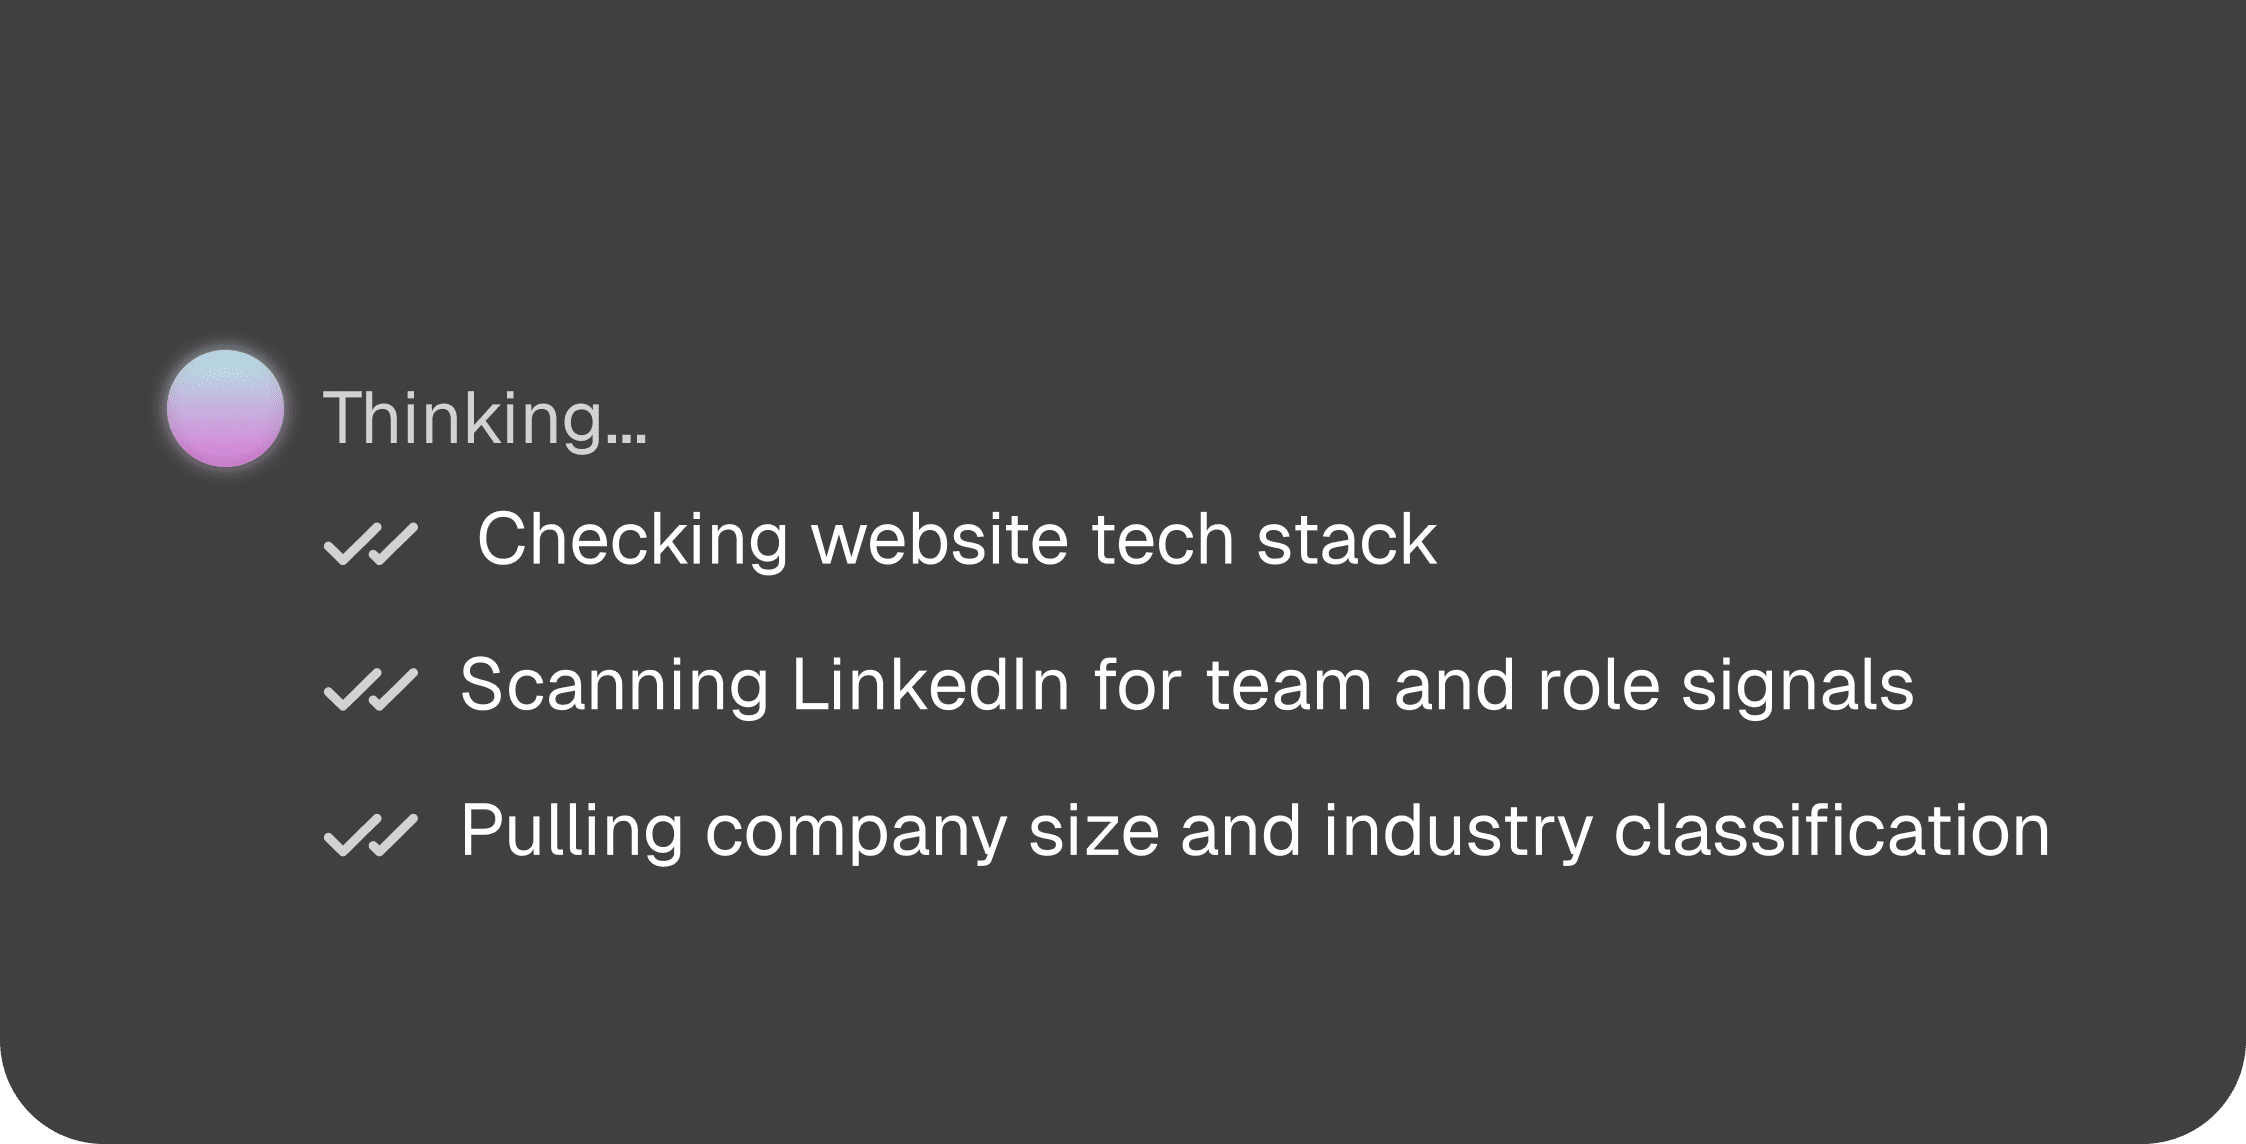Click the double-check icon beside company size step
Image resolution: width=2246 pixels, height=1144 pixels.
click(x=370, y=835)
